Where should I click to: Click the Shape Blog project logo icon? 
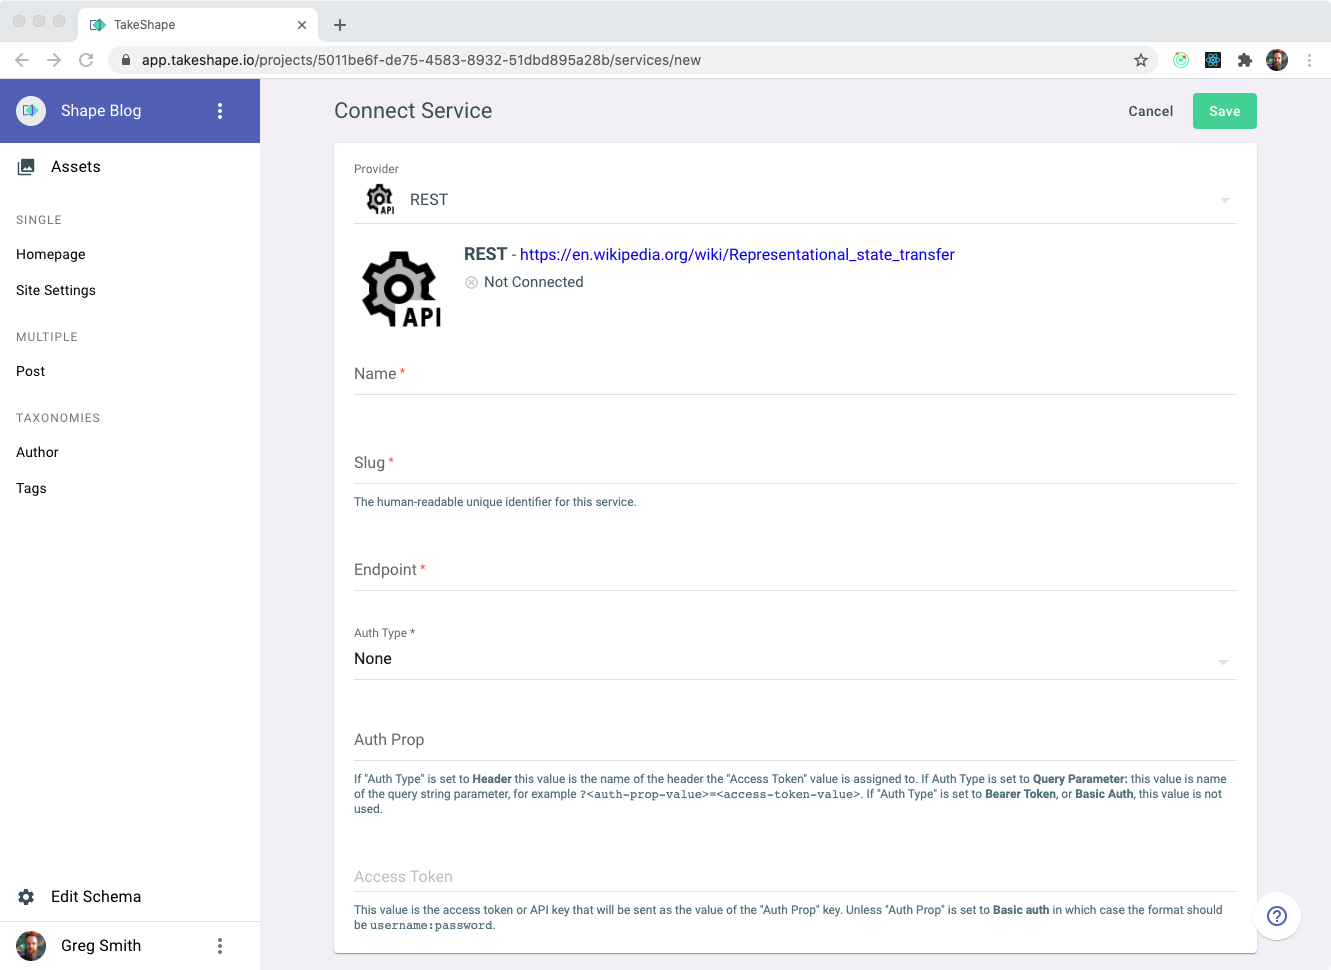pyautogui.click(x=31, y=111)
